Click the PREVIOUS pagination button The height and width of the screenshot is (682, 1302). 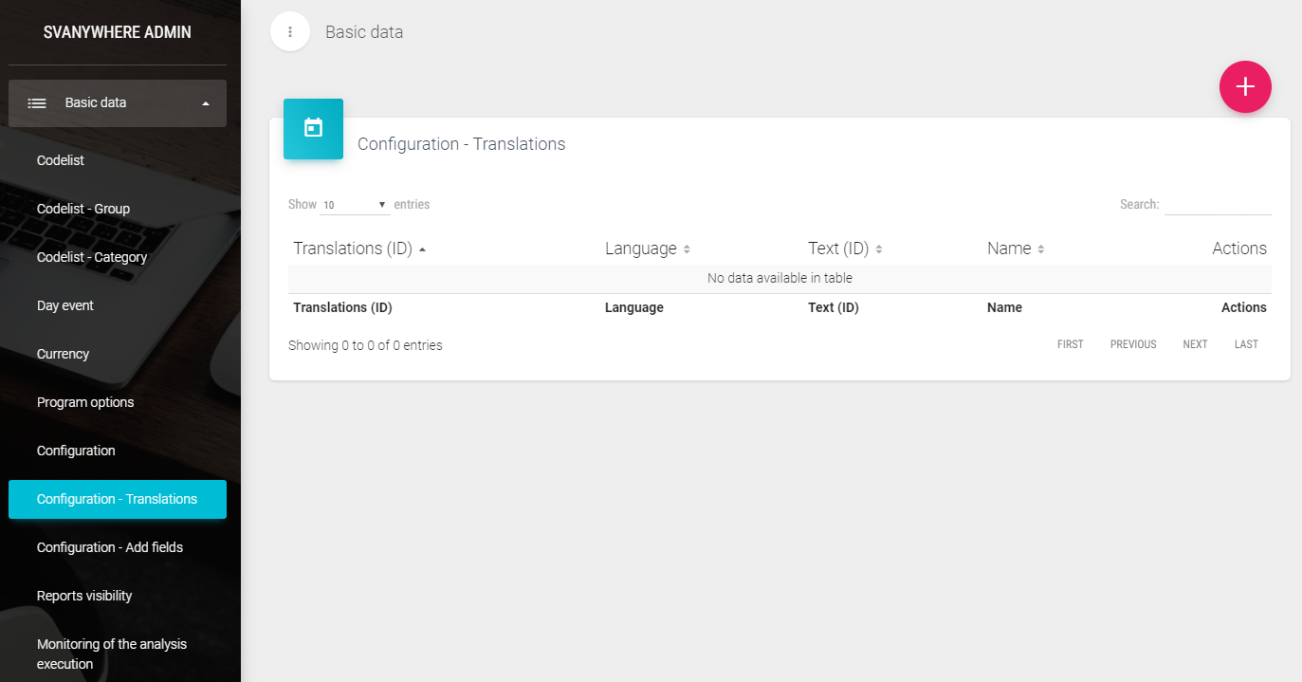point(1133,344)
